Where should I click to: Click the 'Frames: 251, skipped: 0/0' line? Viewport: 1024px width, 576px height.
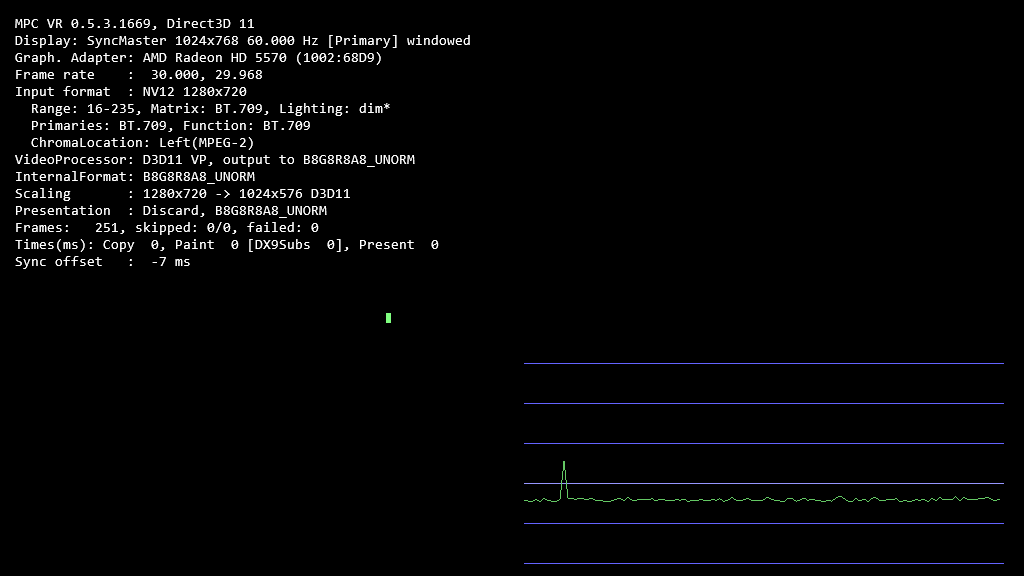tap(167, 228)
